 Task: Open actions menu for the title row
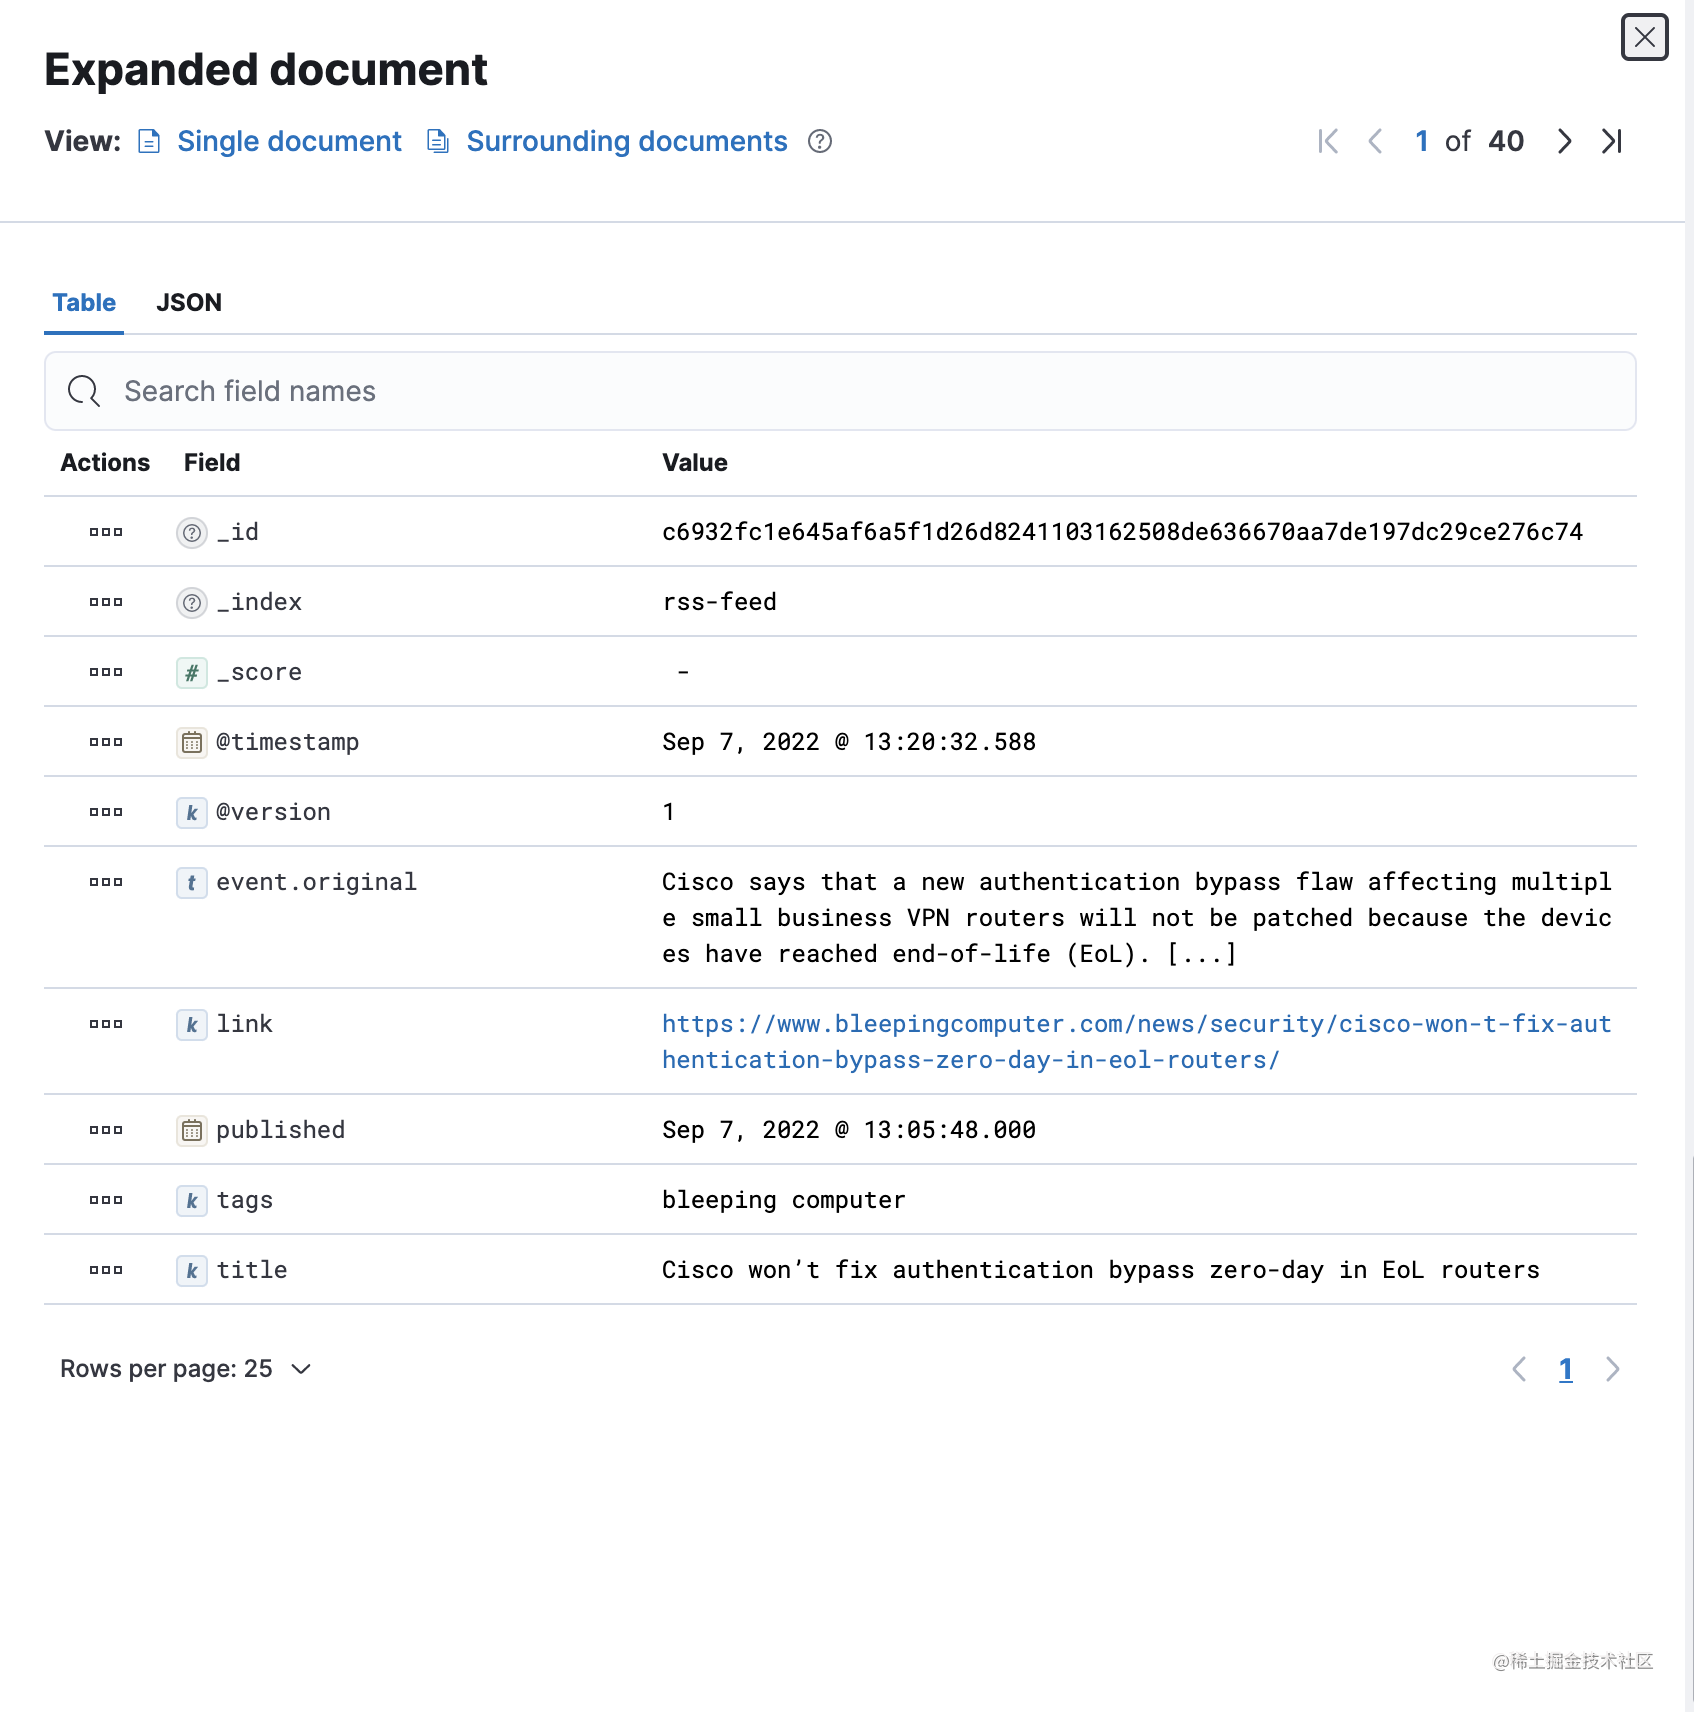tap(106, 1270)
